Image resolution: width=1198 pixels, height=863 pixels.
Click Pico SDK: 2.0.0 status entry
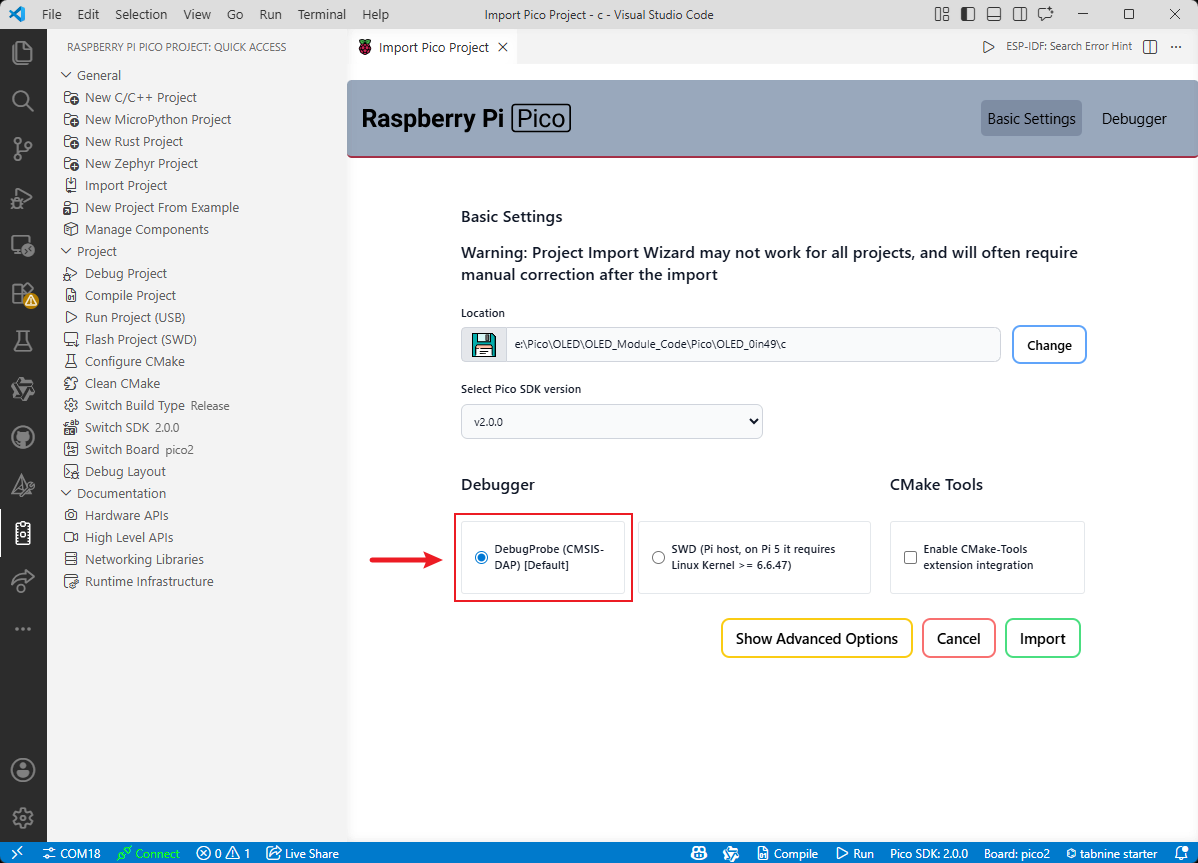click(x=928, y=853)
